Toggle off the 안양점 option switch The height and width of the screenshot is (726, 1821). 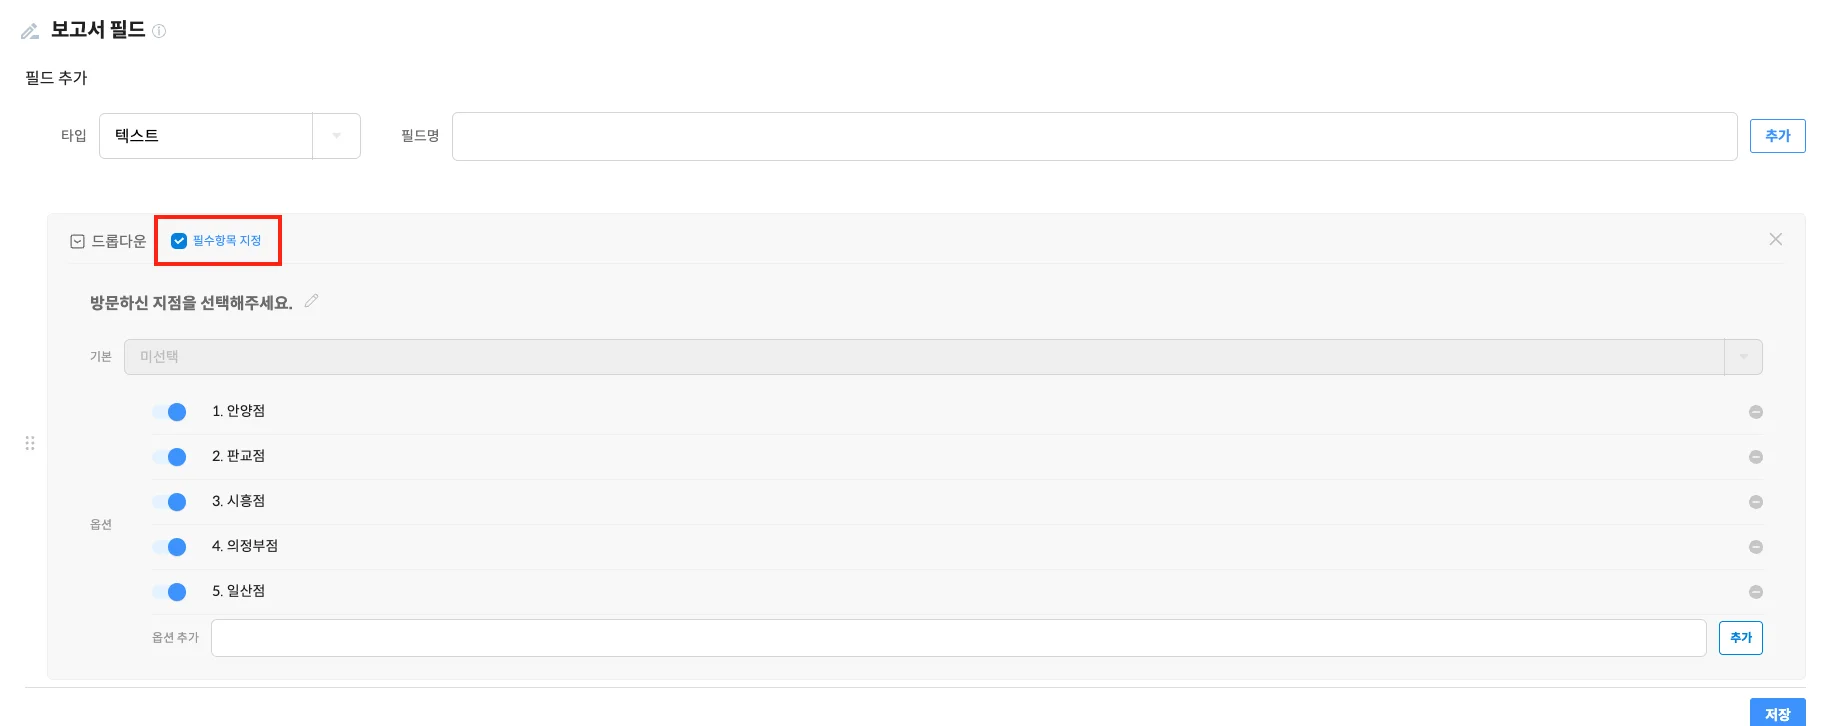click(170, 412)
